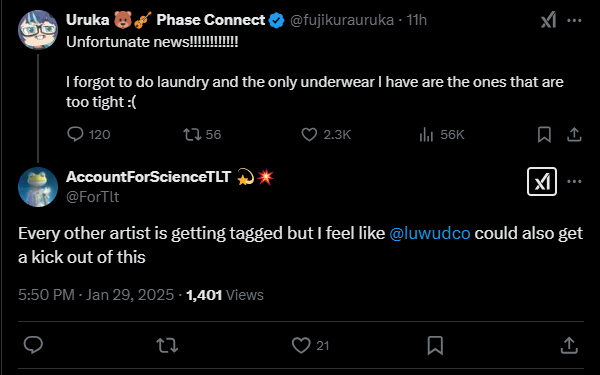Open Uruka's profile avatar
The width and height of the screenshot is (600, 375).
[x=38, y=30]
